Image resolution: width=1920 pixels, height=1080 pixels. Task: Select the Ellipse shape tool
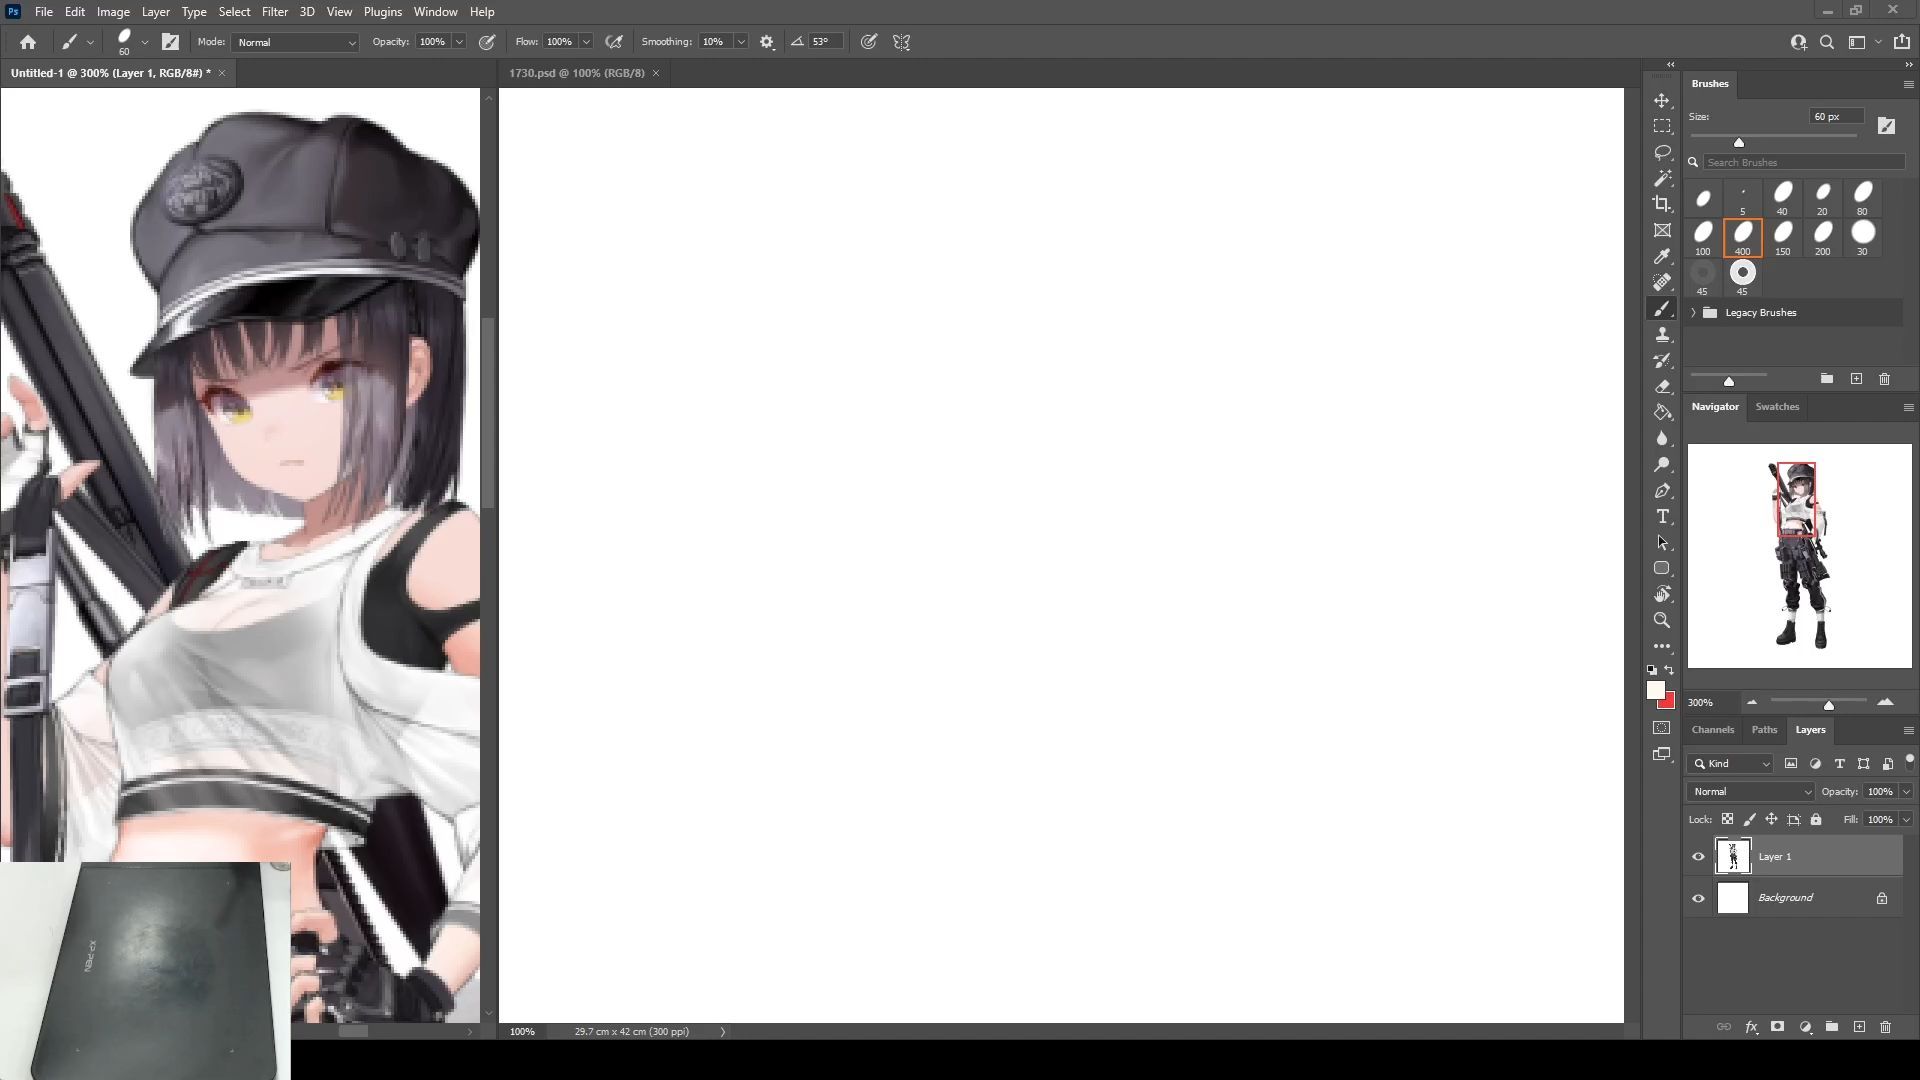(x=1662, y=568)
